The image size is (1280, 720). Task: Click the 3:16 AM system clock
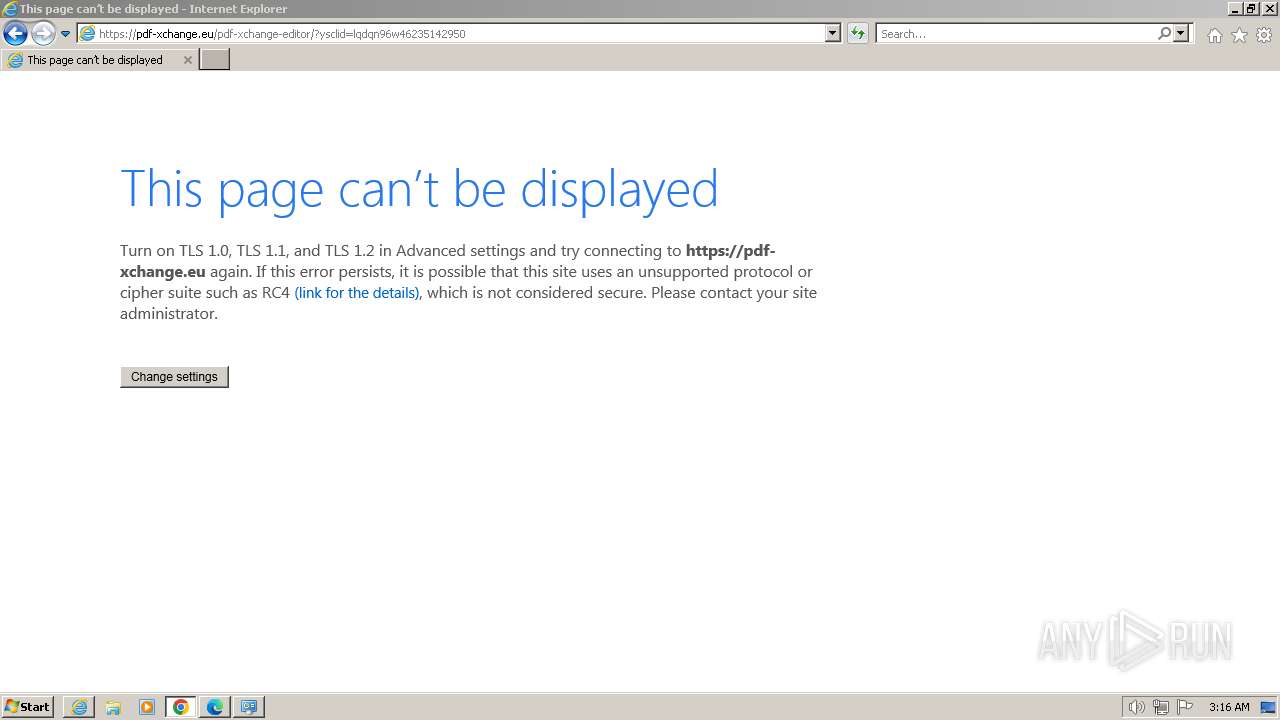coord(1229,707)
